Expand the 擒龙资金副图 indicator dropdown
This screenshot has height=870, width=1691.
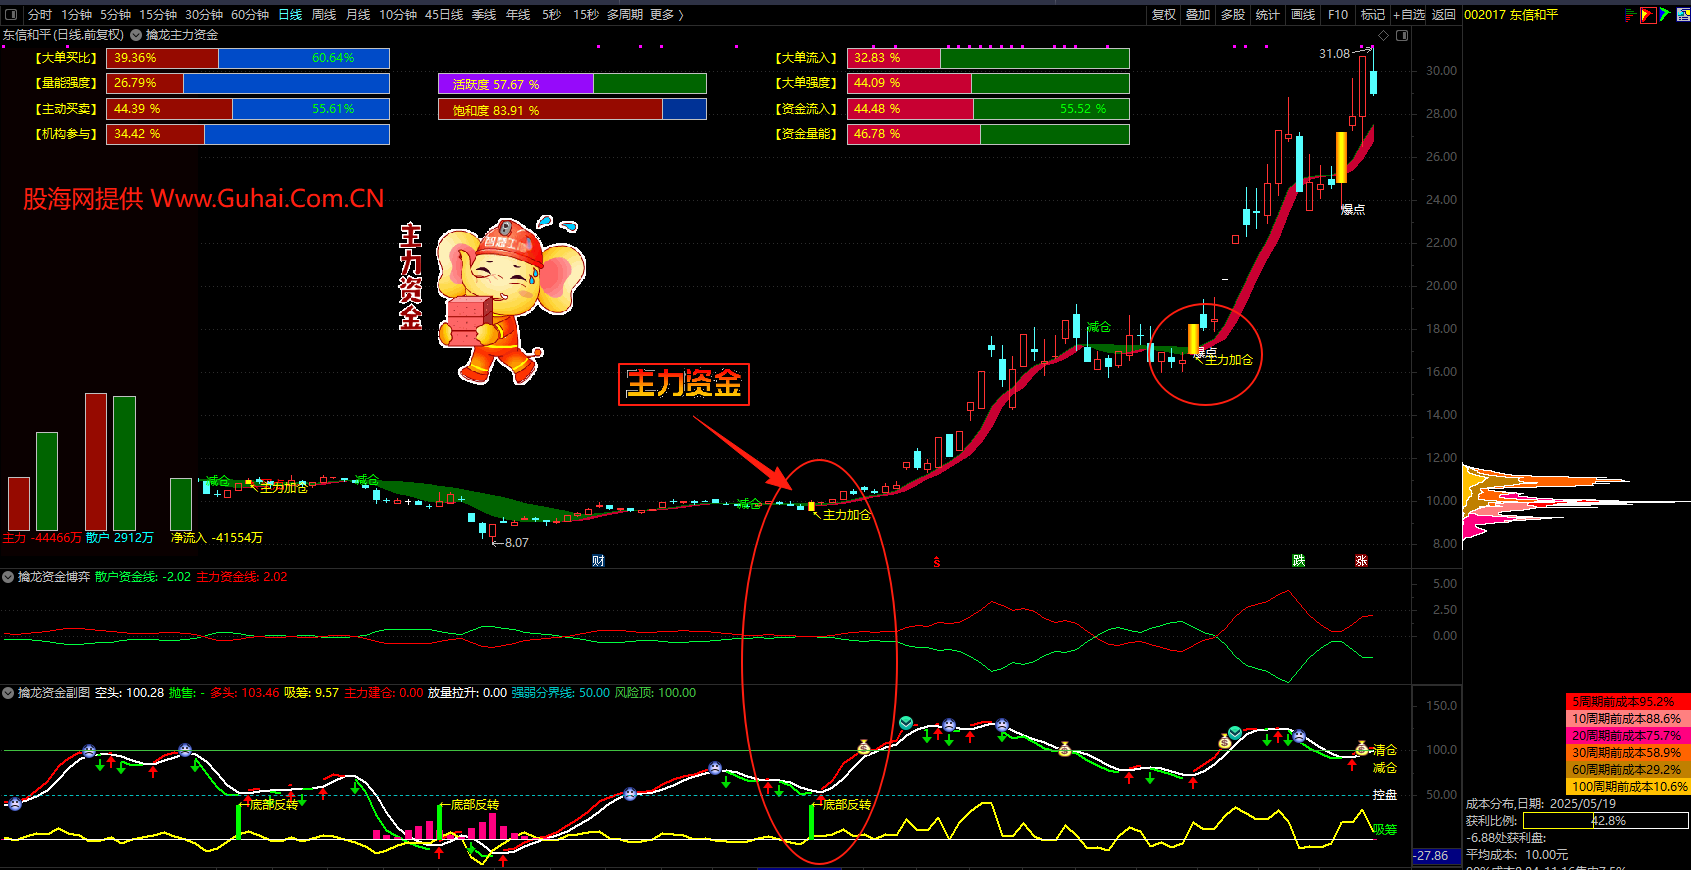pos(8,692)
